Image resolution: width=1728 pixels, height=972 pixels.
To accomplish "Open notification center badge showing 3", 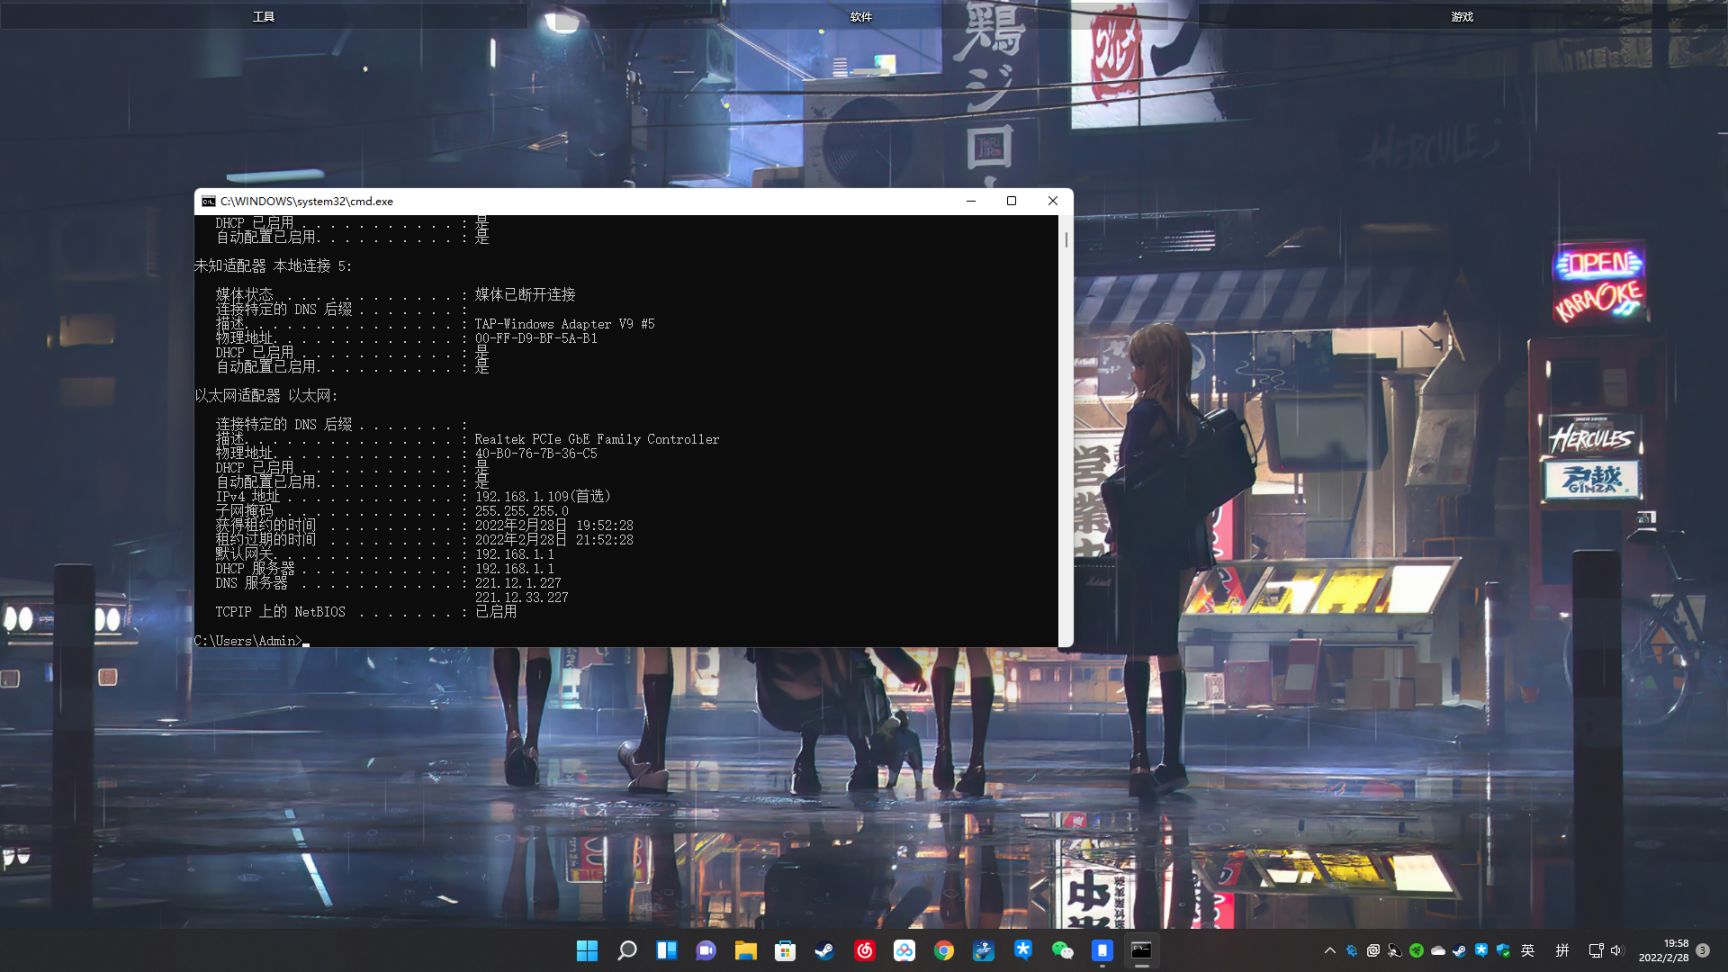I will 1703,950.
